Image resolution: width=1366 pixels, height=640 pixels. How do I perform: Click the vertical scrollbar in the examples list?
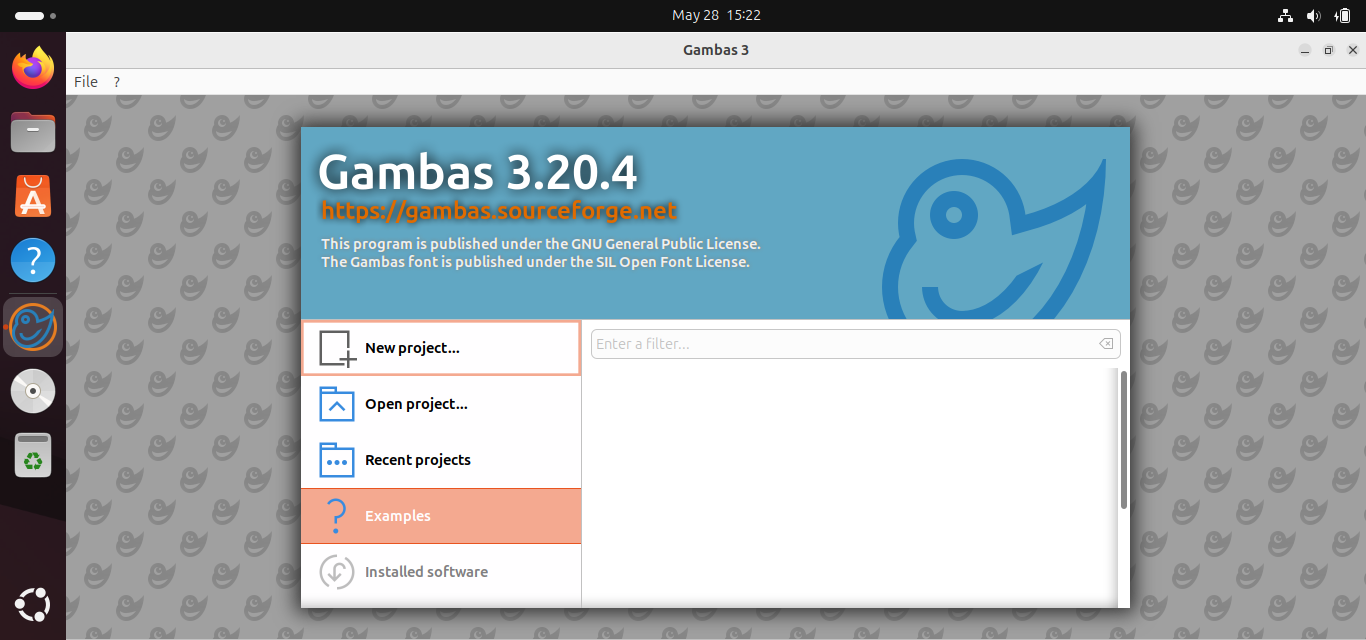(x=1124, y=440)
